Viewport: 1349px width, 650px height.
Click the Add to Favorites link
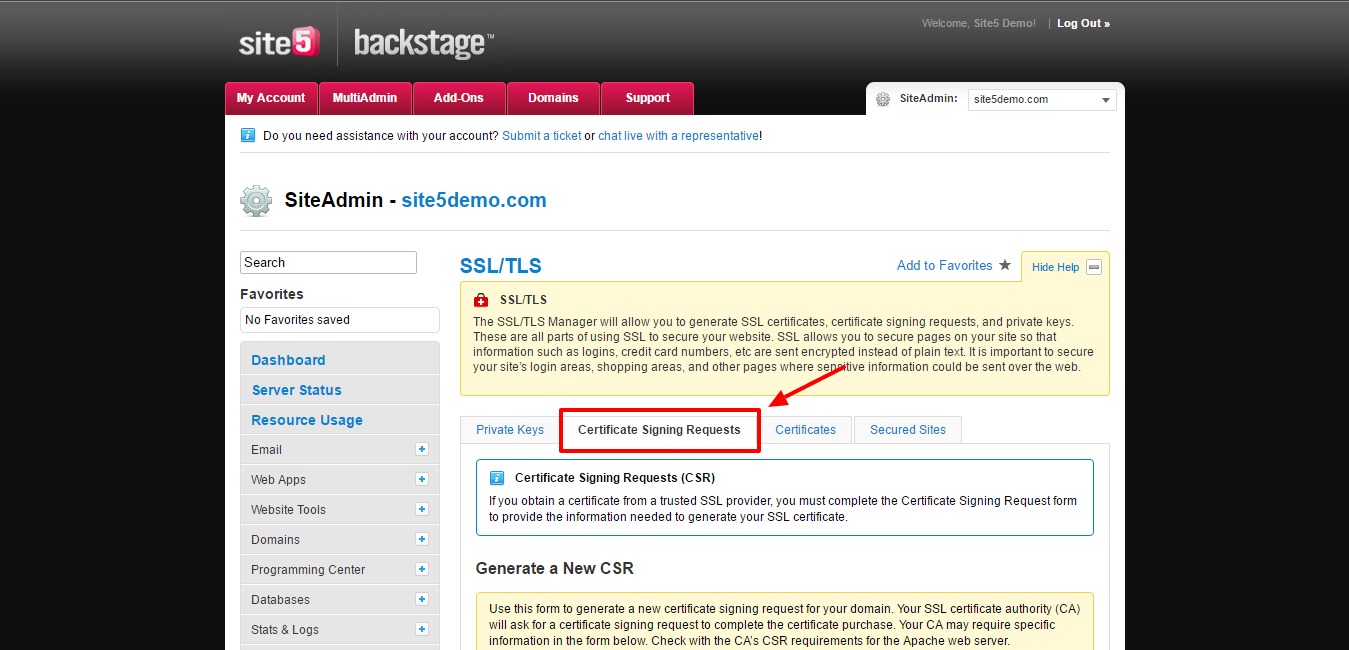[945, 265]
